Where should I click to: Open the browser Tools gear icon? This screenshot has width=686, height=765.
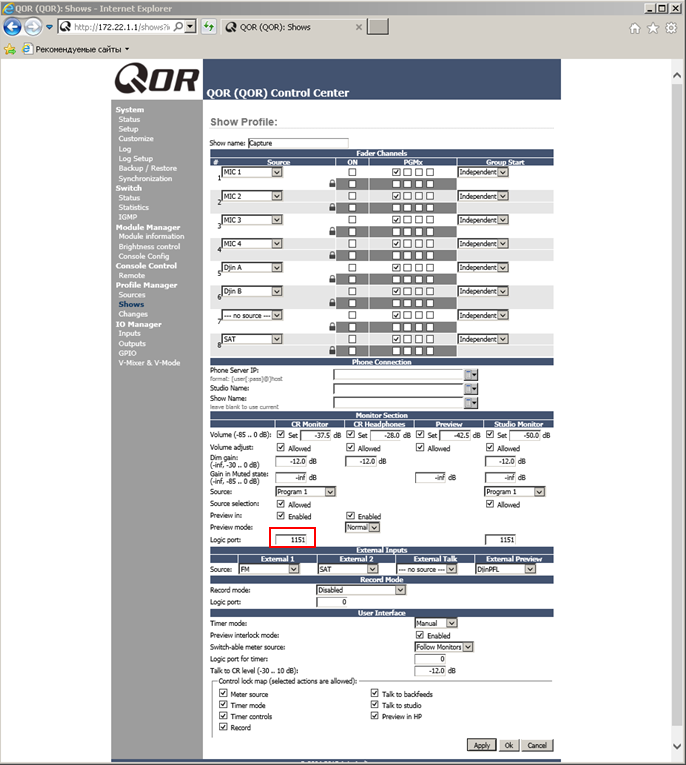click(671, 28)
